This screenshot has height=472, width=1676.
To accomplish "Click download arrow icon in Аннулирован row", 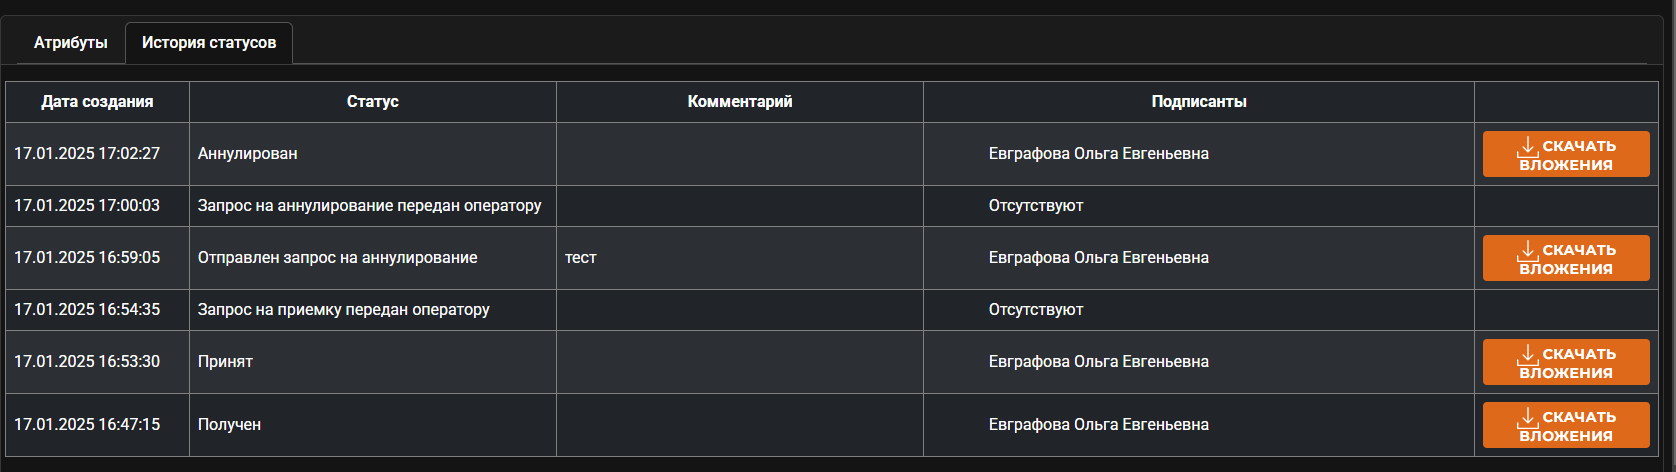I will (x=1528, y=147).
